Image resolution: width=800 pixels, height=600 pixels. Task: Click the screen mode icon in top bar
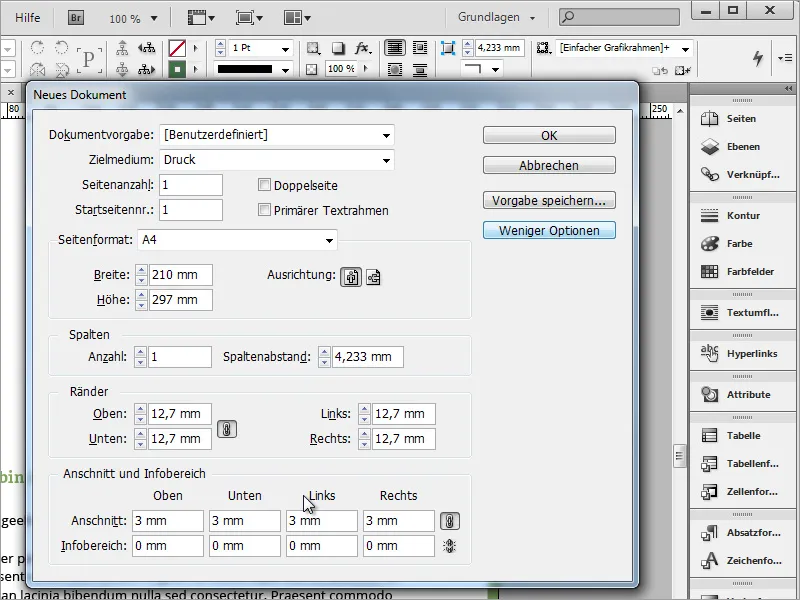pyautogui.click(x=249, y=18)
